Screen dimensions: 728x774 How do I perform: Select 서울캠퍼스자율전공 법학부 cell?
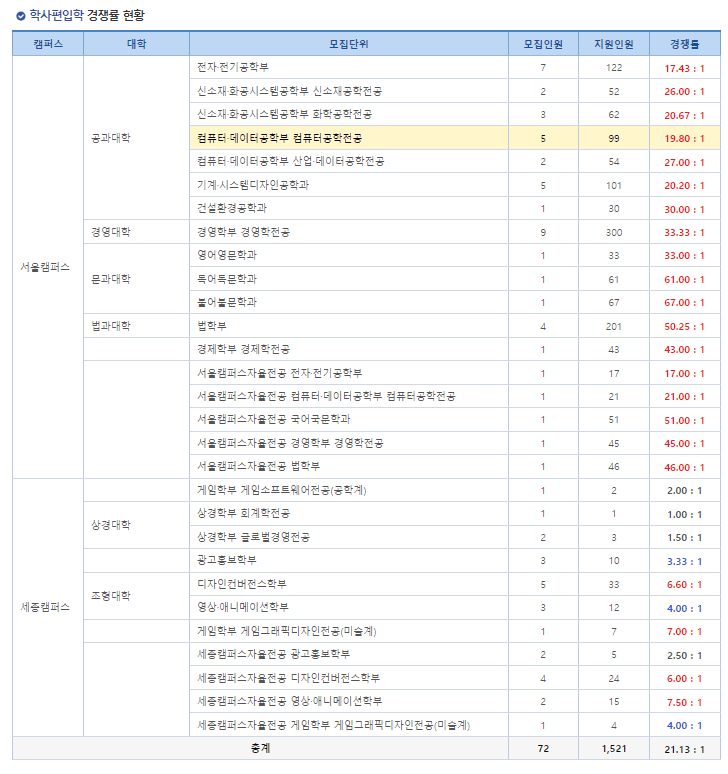click(349, 466)
